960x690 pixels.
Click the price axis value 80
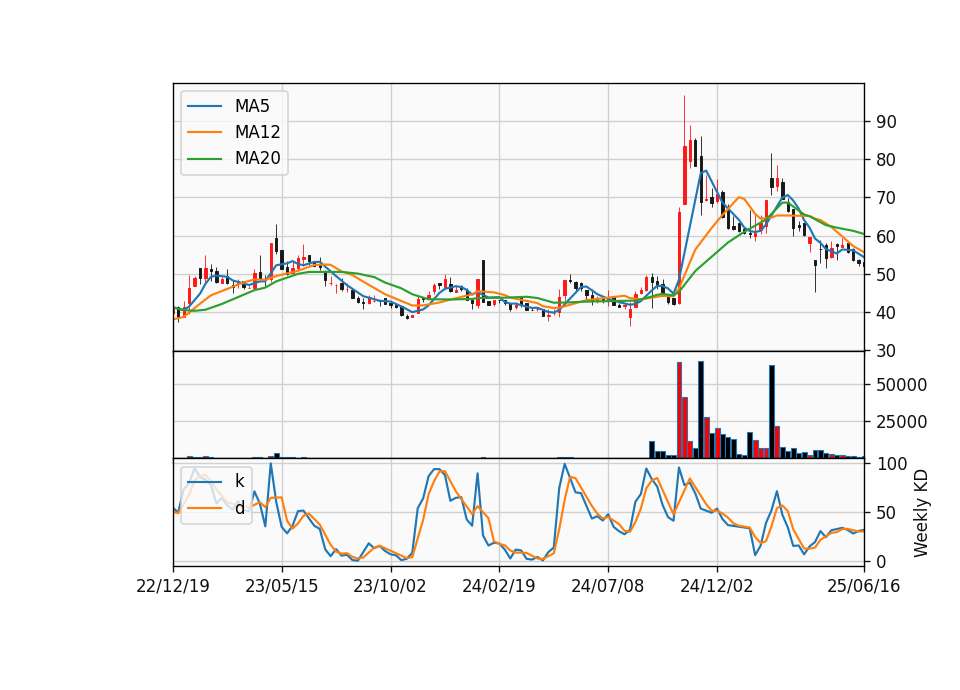pos(886,160)
